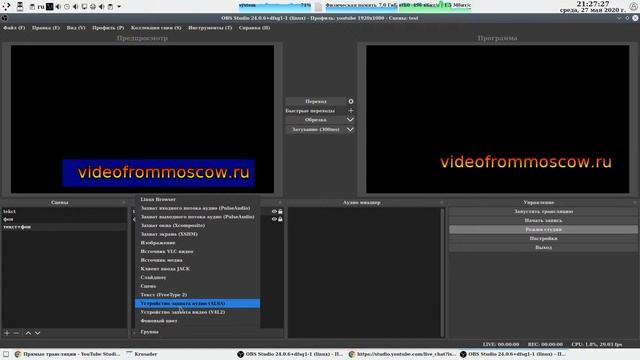This screenshot has height=360, width=640.
Task: Click the Обрезка quick transition button
Action: pos(316,120)
